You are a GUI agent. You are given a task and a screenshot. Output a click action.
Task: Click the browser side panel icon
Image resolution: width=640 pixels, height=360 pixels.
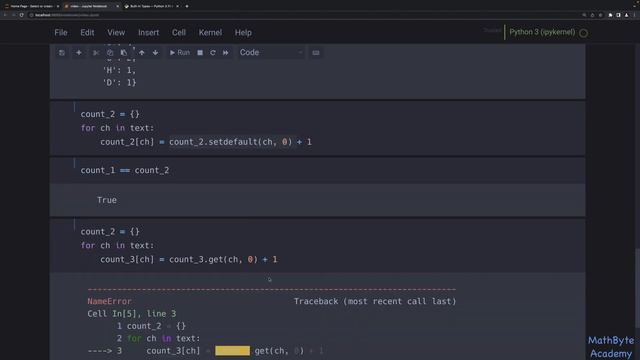point(618,15)
